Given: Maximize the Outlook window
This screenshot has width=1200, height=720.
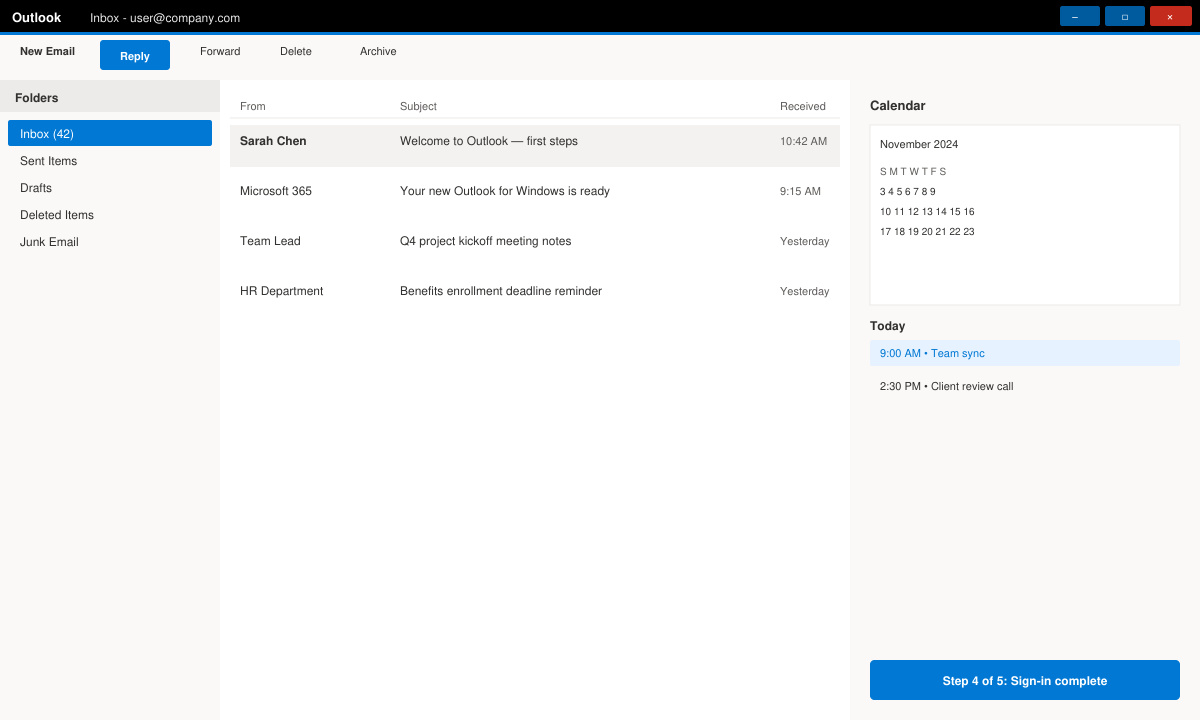Looking at the screenshot, I should click(x=1125, y=16).
